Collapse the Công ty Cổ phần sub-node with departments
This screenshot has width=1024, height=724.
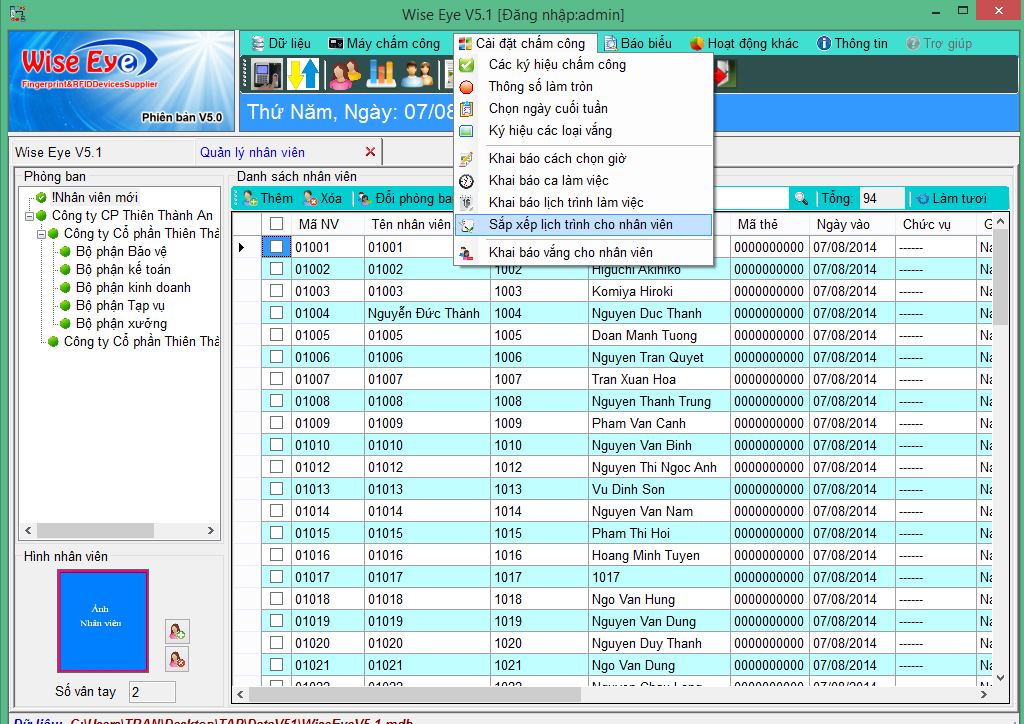(x=41, y=234)
